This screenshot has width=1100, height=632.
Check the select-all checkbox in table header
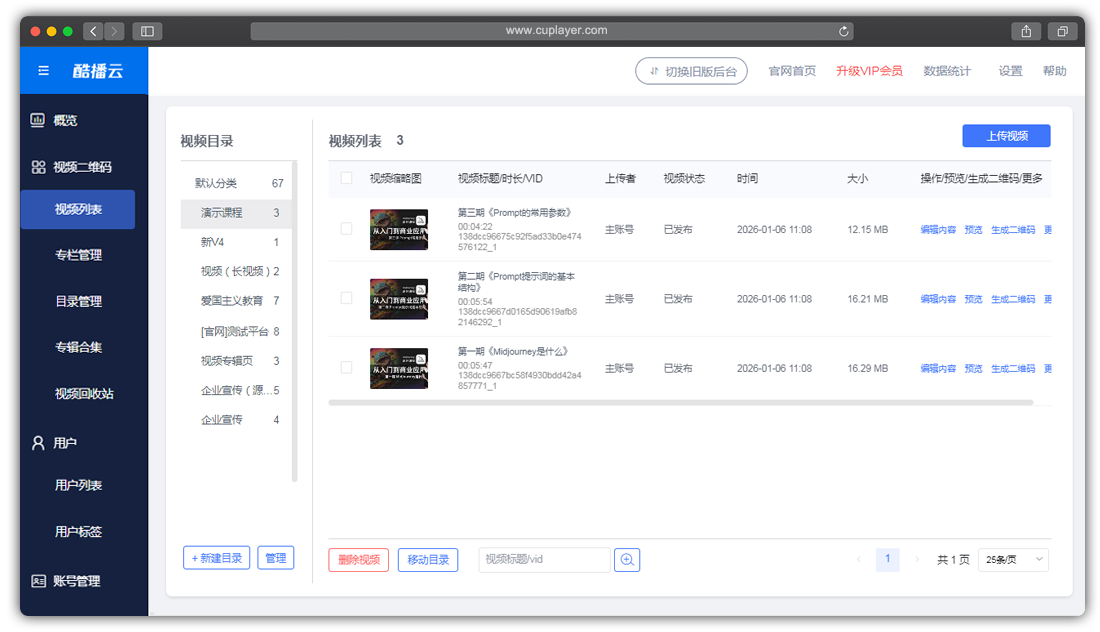click(346, 178)
